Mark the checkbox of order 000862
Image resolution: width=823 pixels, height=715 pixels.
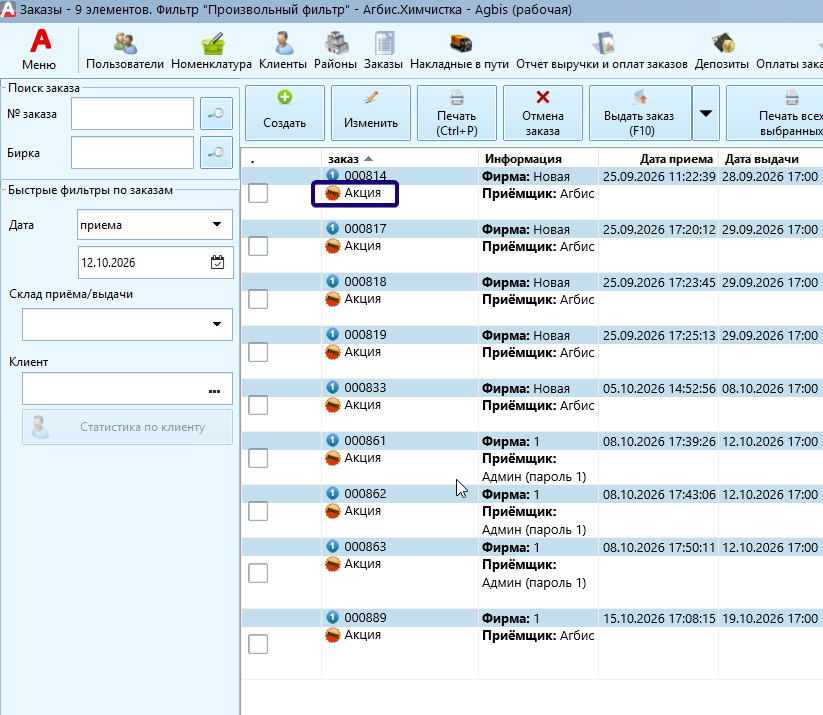coord(258,511)
